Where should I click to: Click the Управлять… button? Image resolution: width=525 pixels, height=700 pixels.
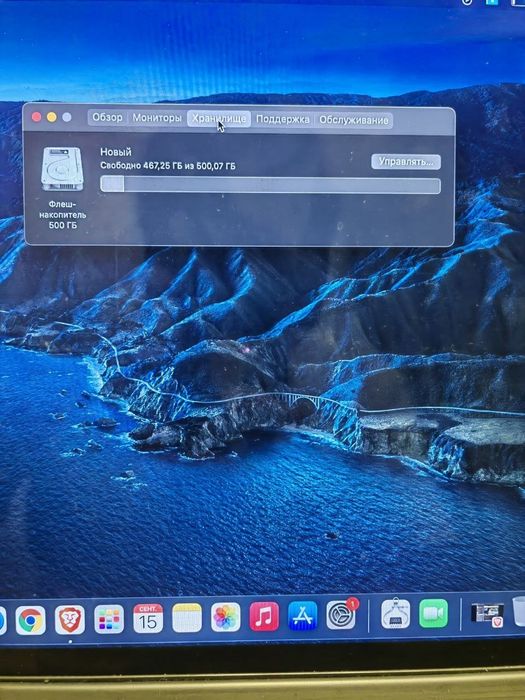[x=406, y=162]
